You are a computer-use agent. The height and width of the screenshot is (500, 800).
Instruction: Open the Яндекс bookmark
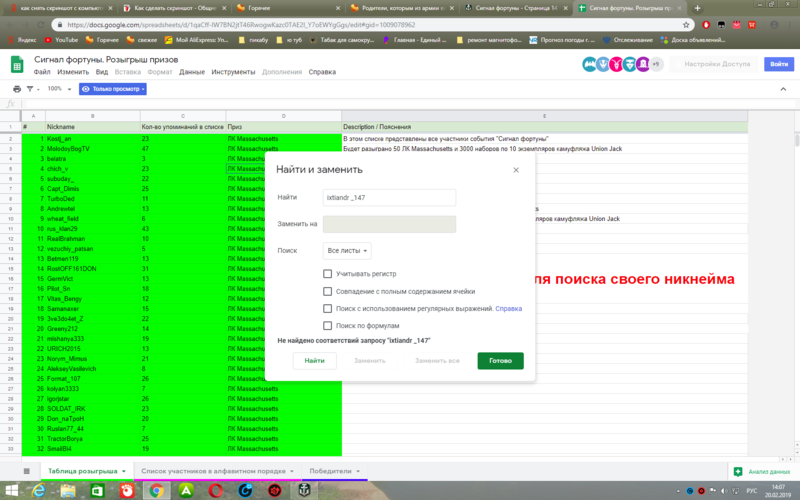22,40
